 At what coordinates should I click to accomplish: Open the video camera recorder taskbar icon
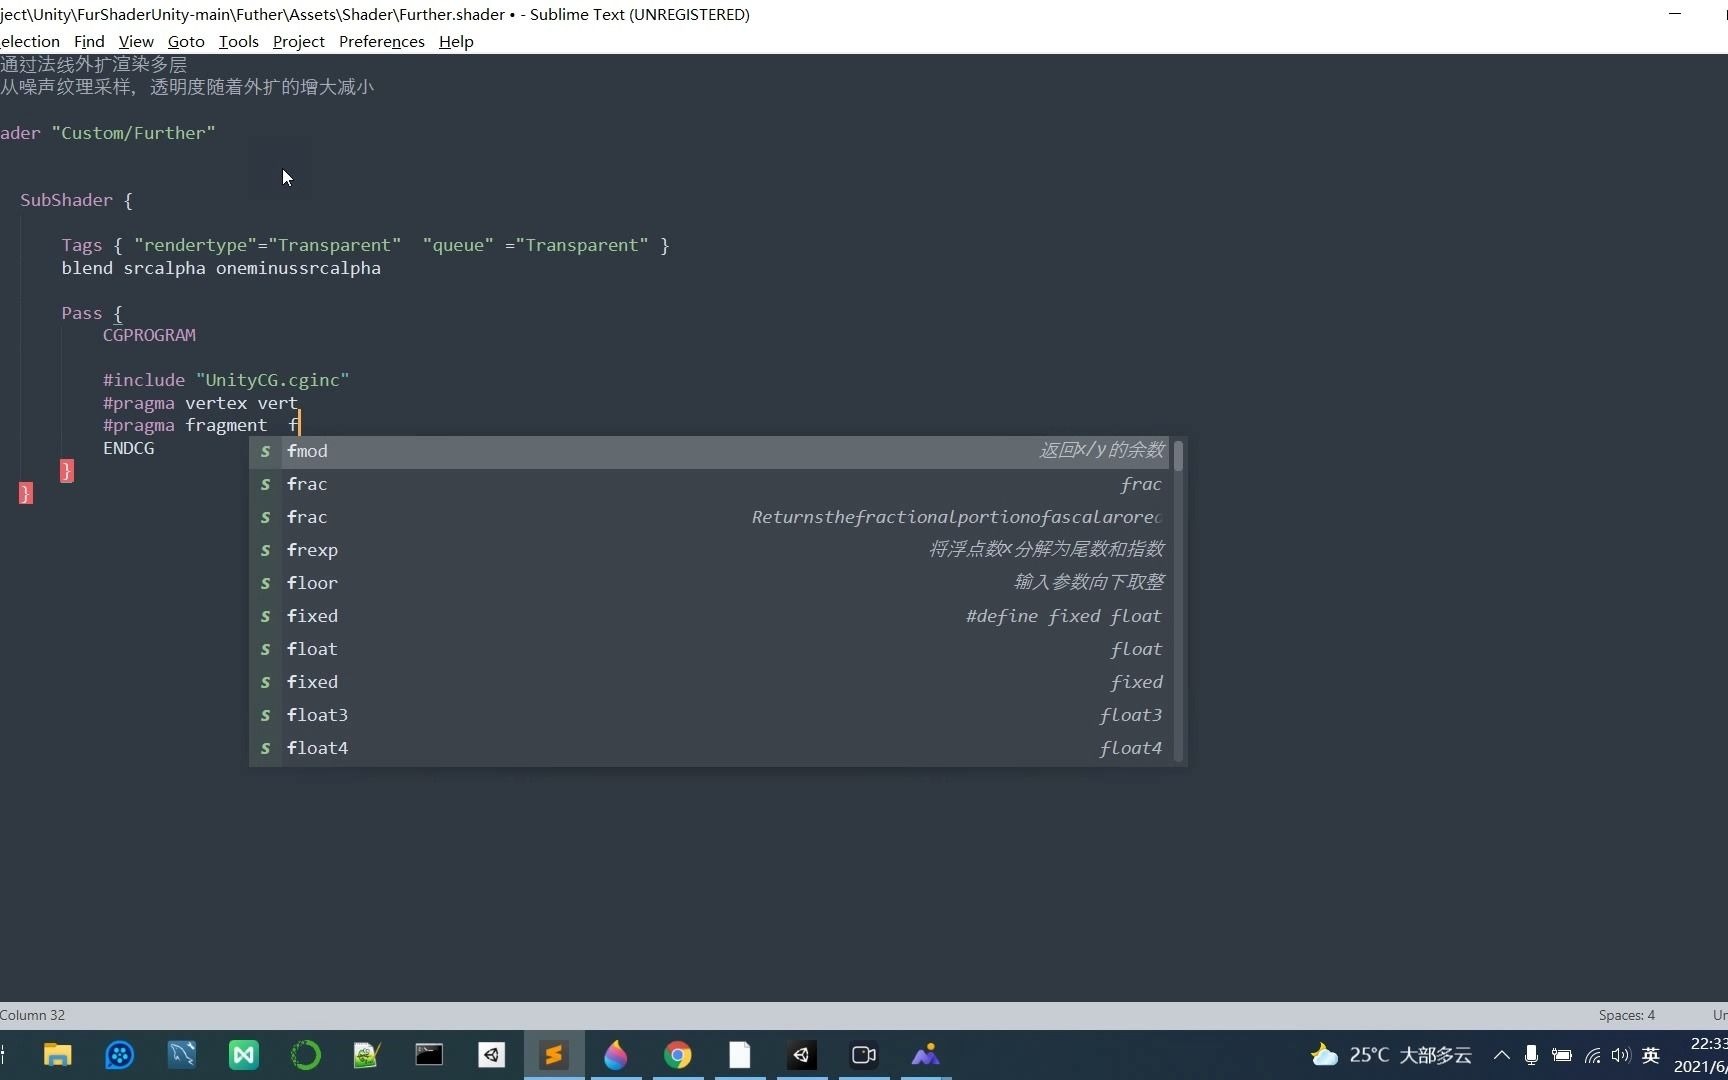click(x=863, y=1055)
